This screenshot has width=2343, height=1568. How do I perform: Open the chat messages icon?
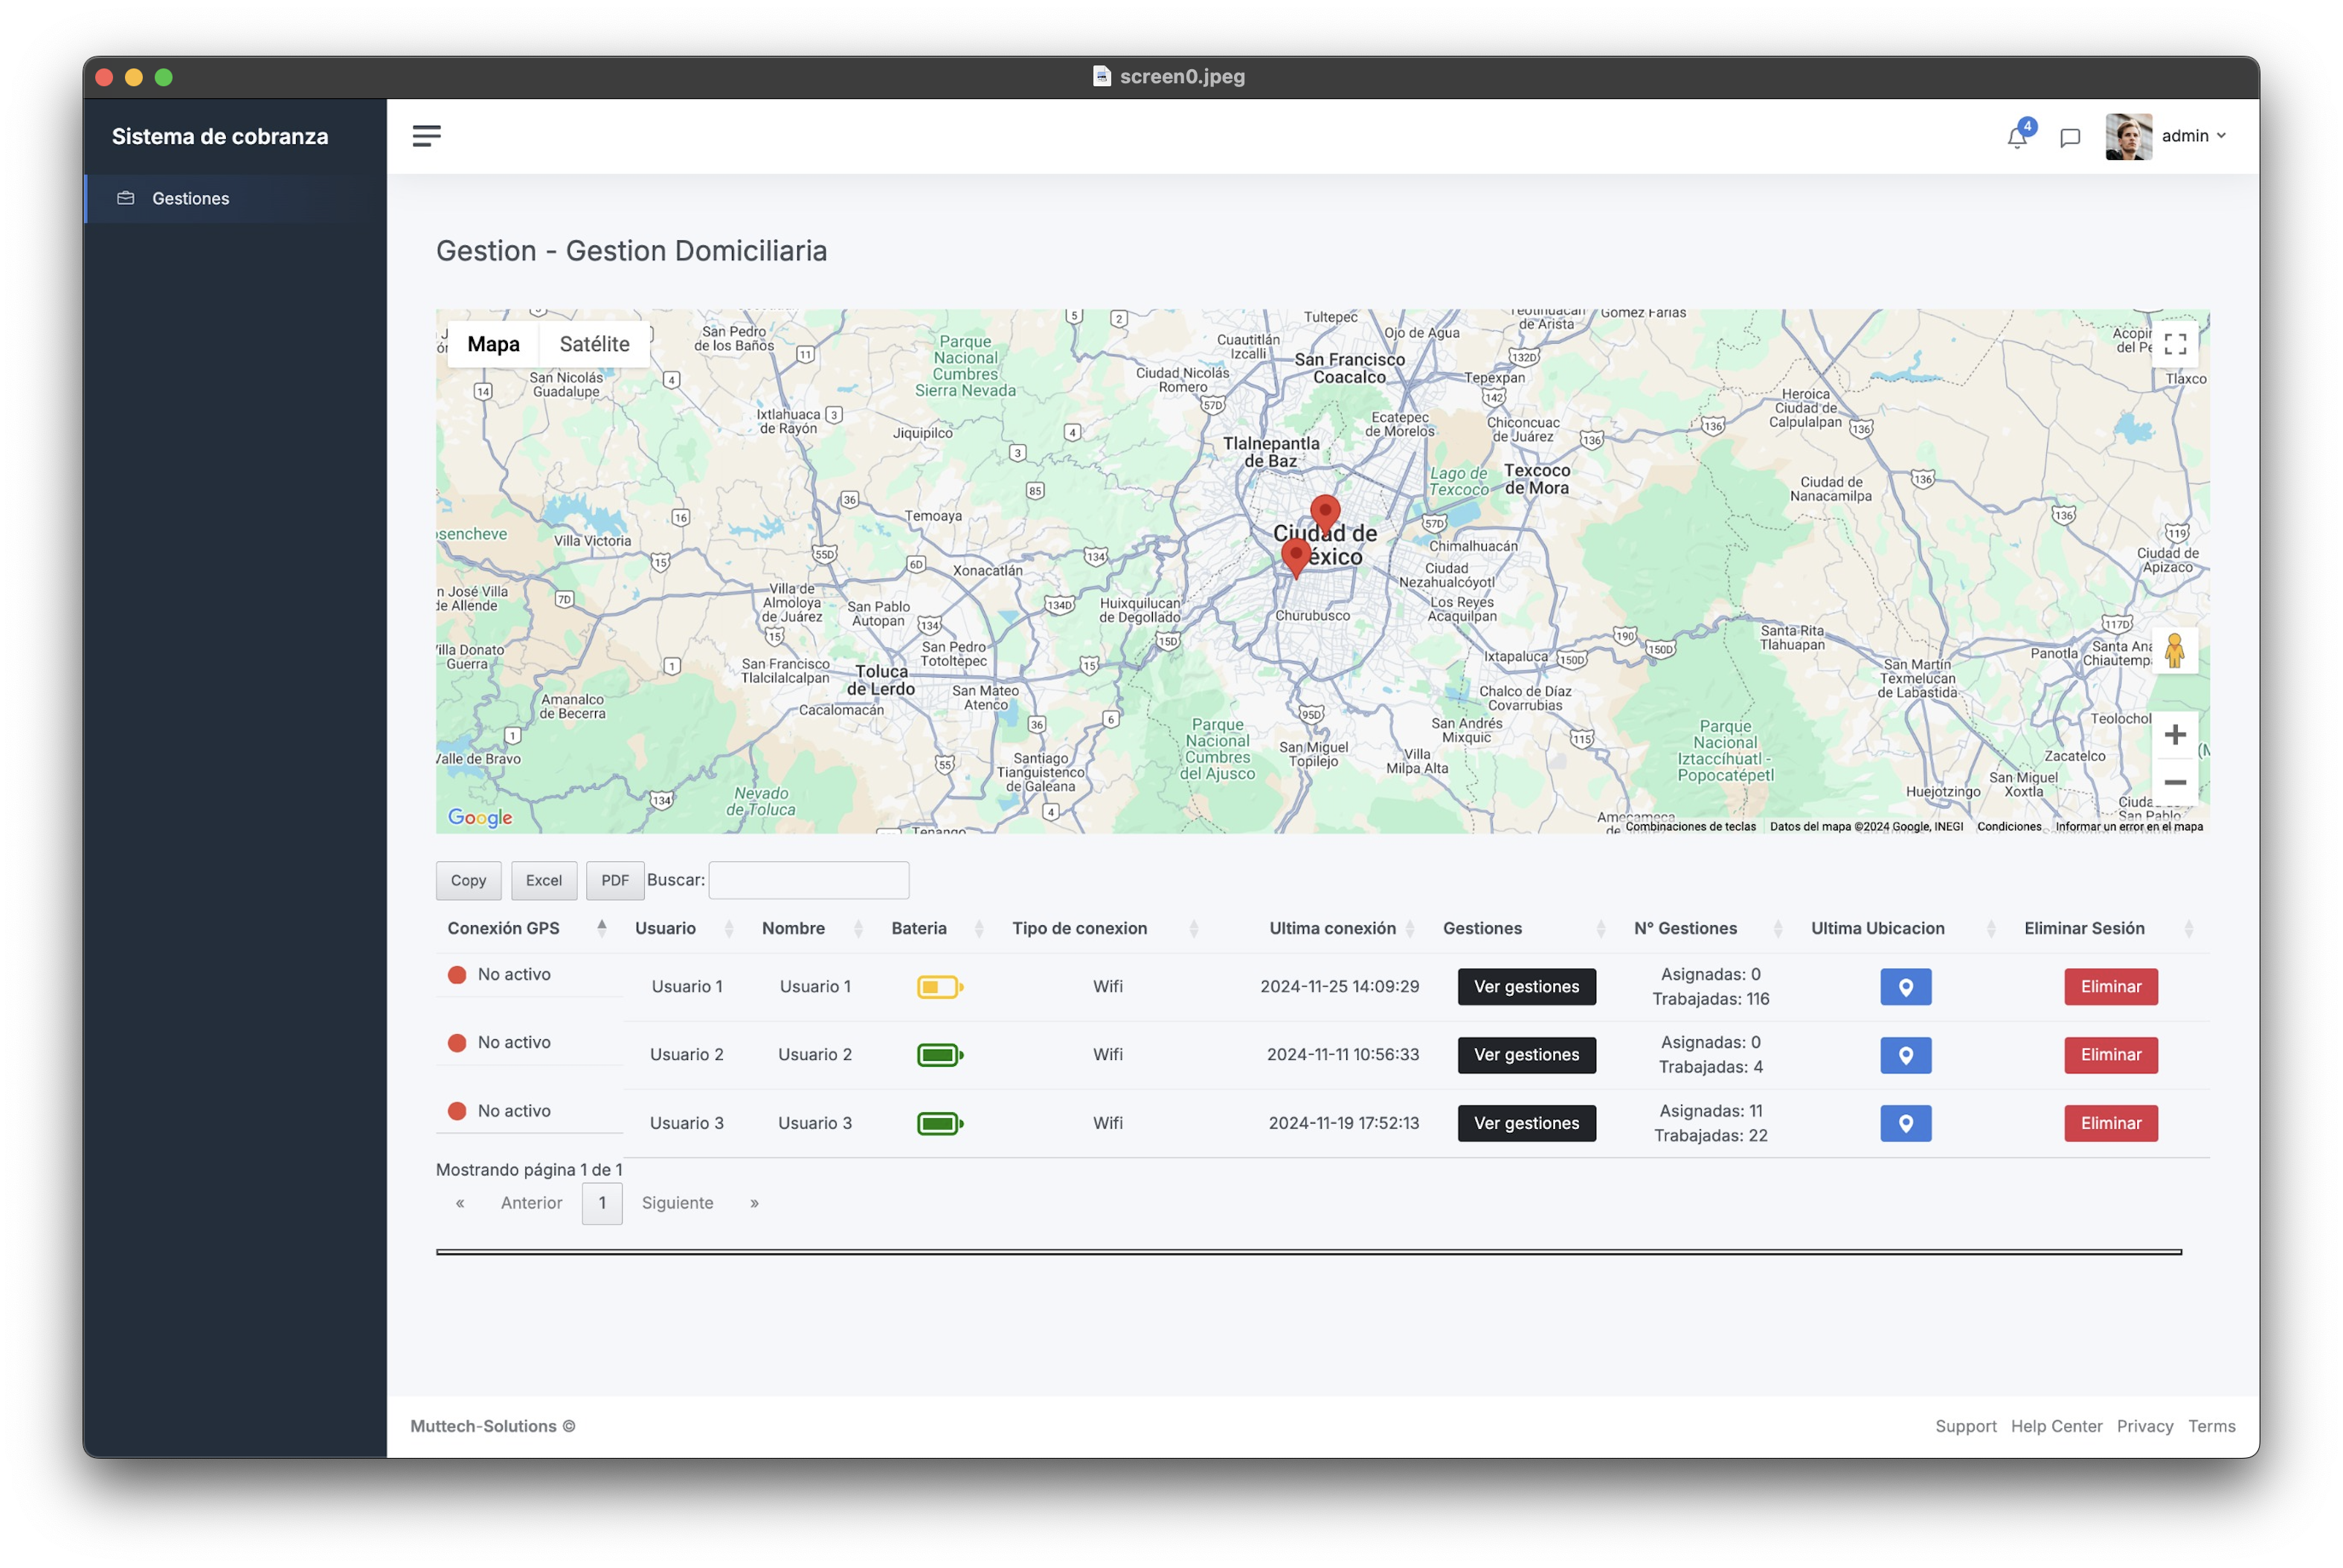tap(2070, 138)
